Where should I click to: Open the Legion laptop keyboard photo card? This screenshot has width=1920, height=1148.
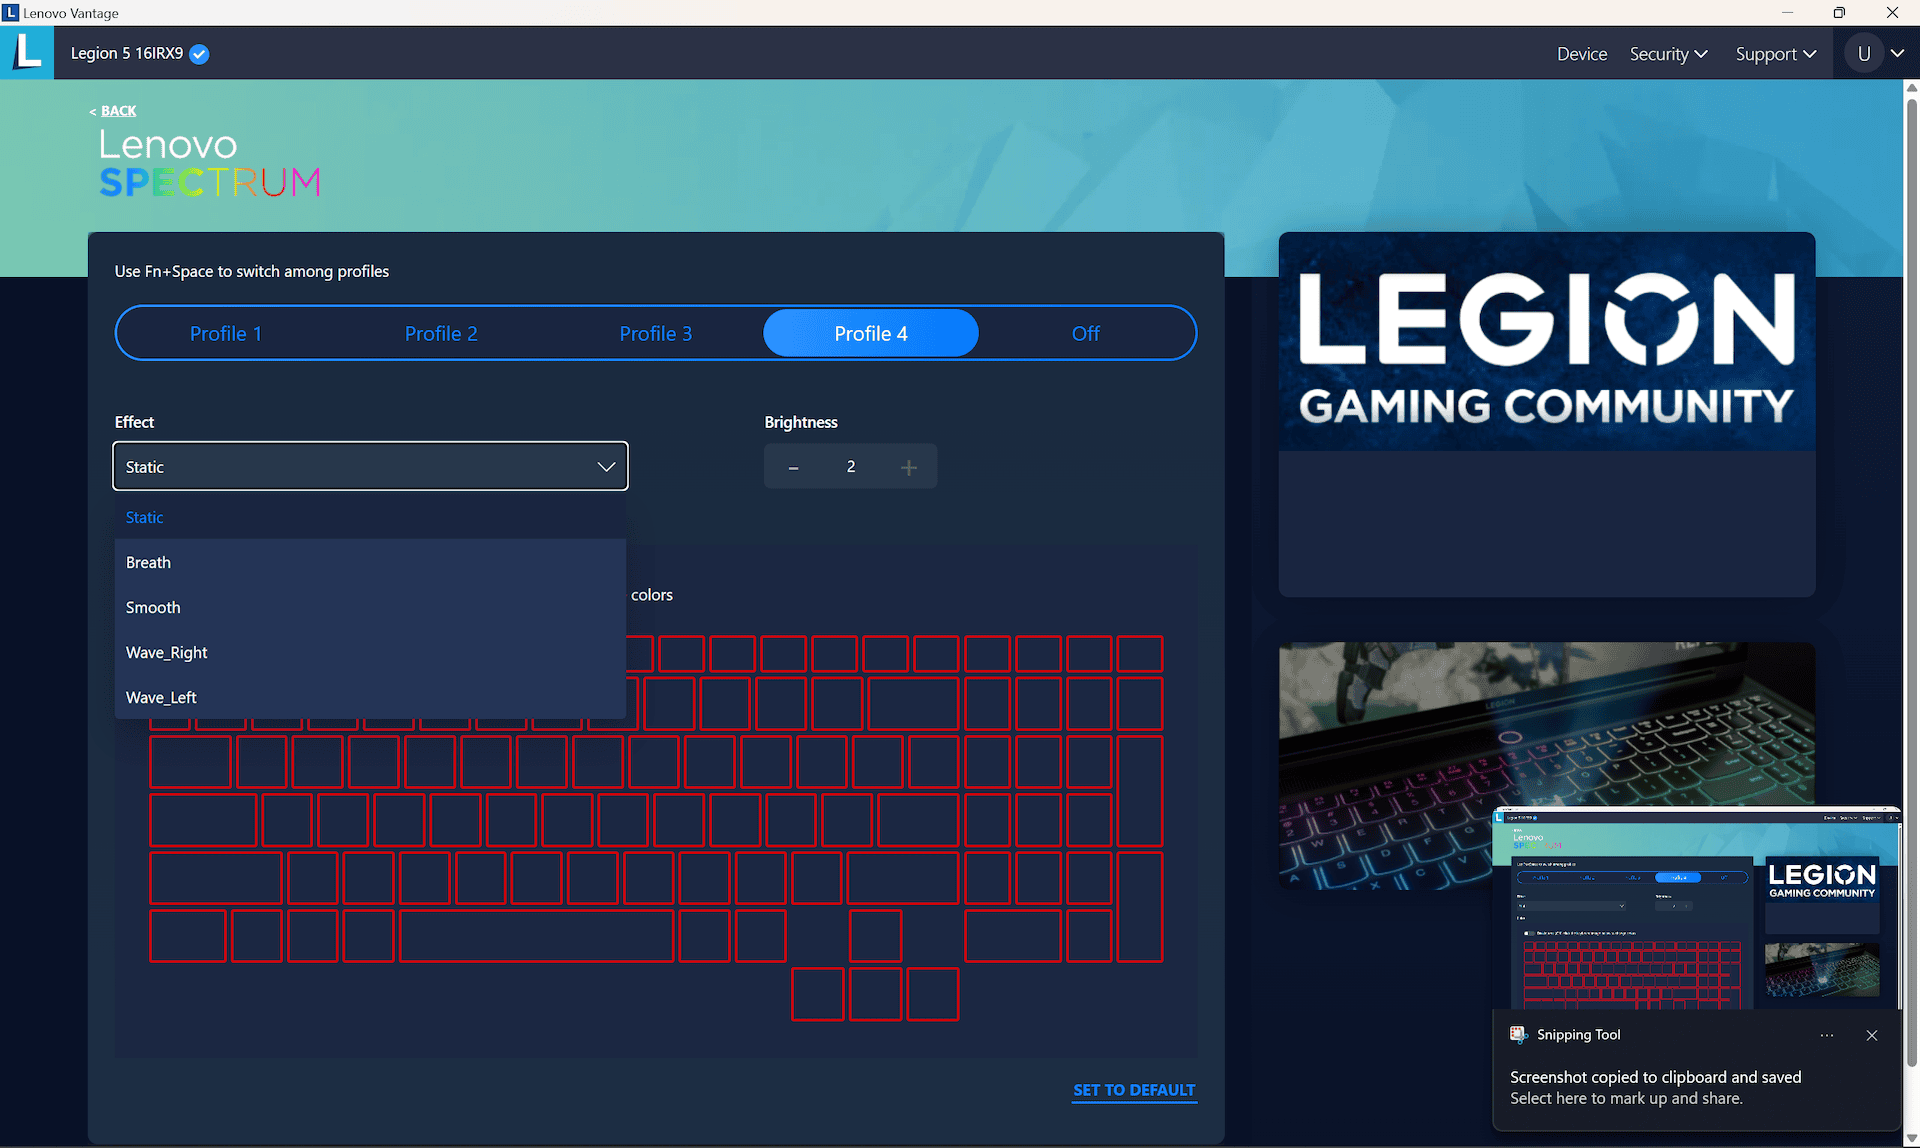coord(1547,765)
